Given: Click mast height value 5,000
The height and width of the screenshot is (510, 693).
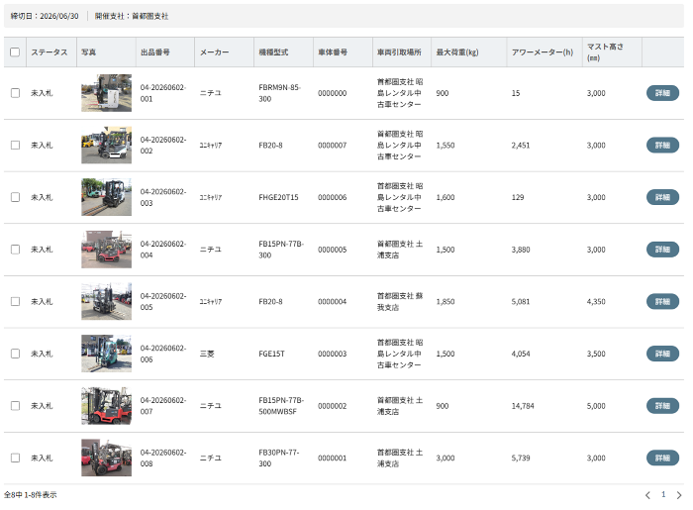Looking at the screenshot, I should pos(596,406).
